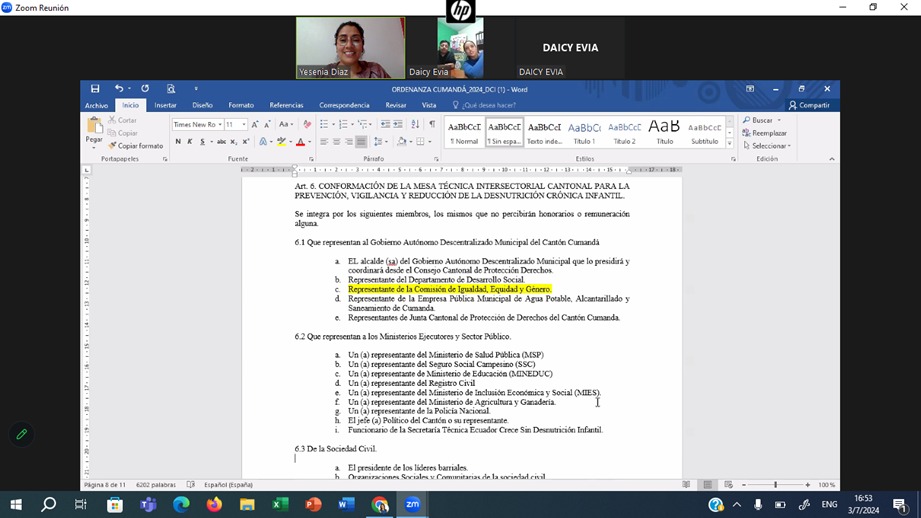Toggle justified text alignment

(361, 142)
